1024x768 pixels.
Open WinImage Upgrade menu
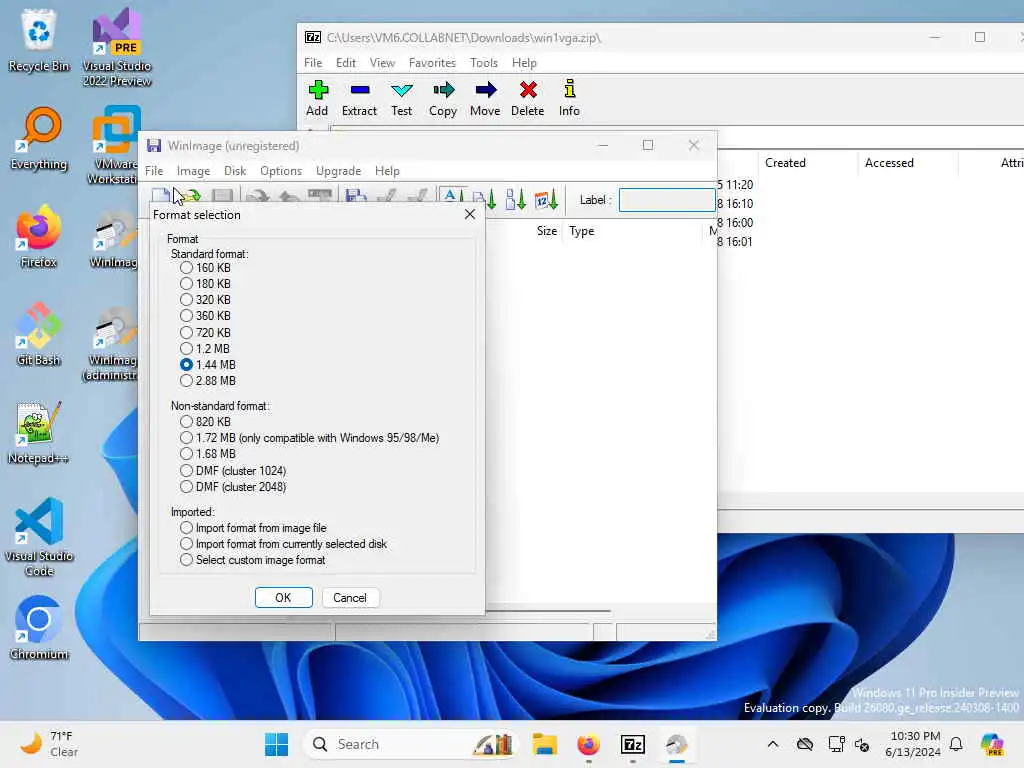(338, 171)
